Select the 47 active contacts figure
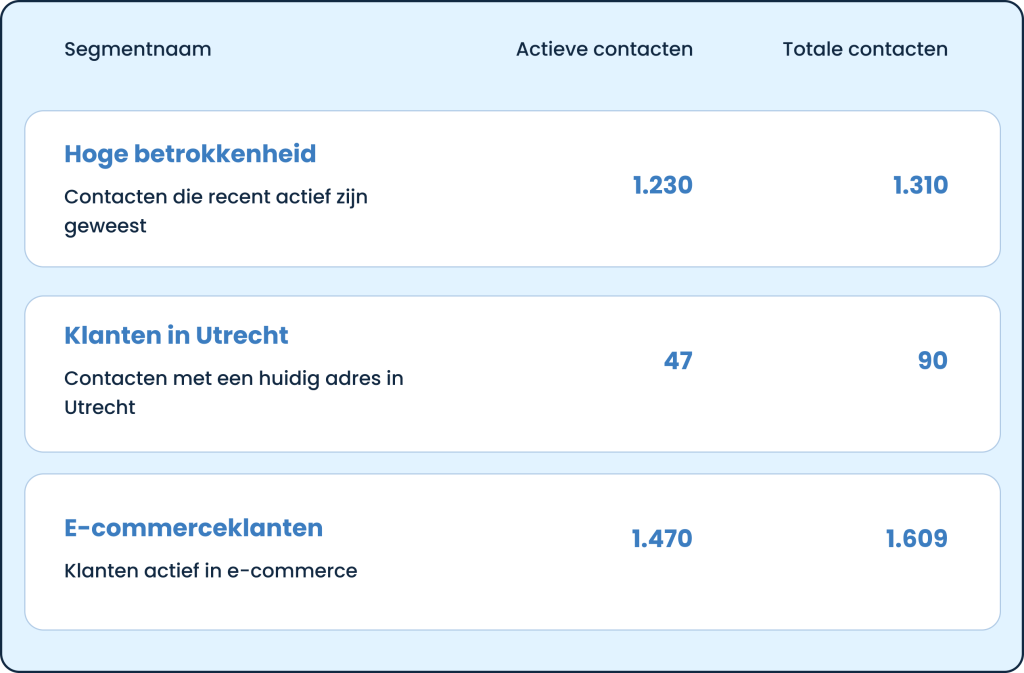Viewport: 1024px width, 673px height. coord(678,360)
